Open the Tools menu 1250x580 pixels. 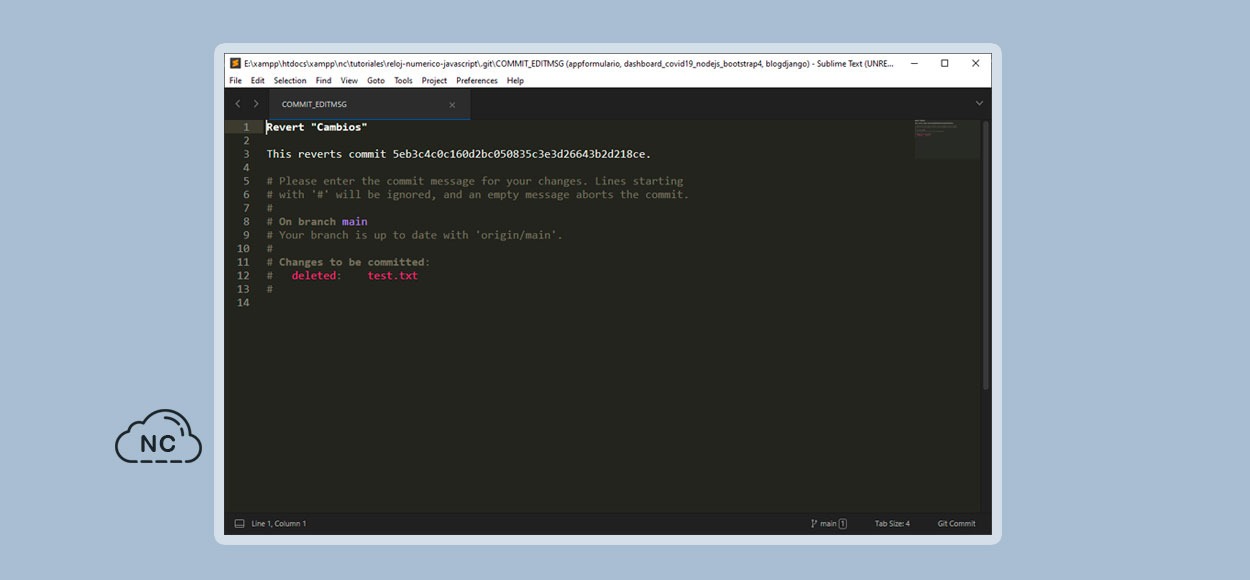click(x=403, y=81)
